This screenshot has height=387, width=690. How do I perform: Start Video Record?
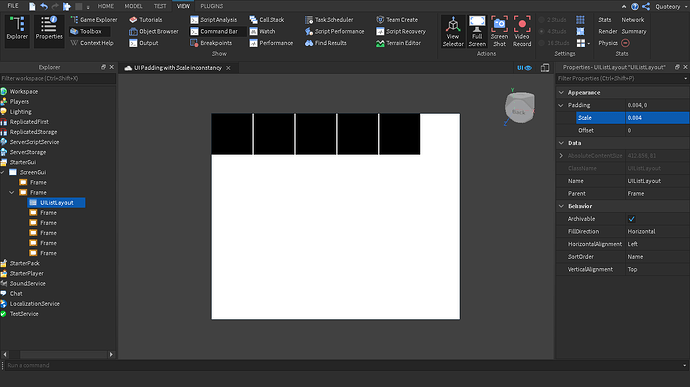click(x=522, y=31)
